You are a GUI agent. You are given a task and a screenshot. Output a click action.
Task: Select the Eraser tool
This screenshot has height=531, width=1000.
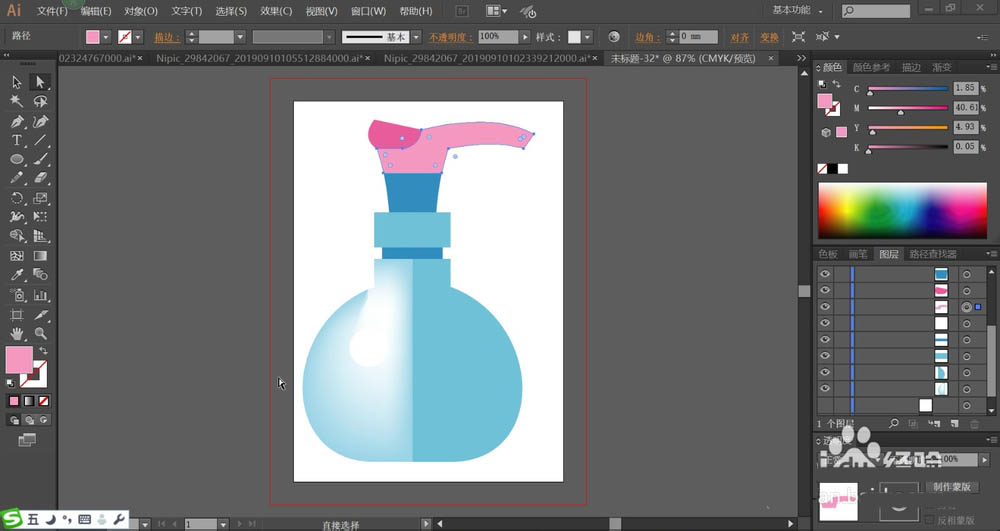pos(40,178)
